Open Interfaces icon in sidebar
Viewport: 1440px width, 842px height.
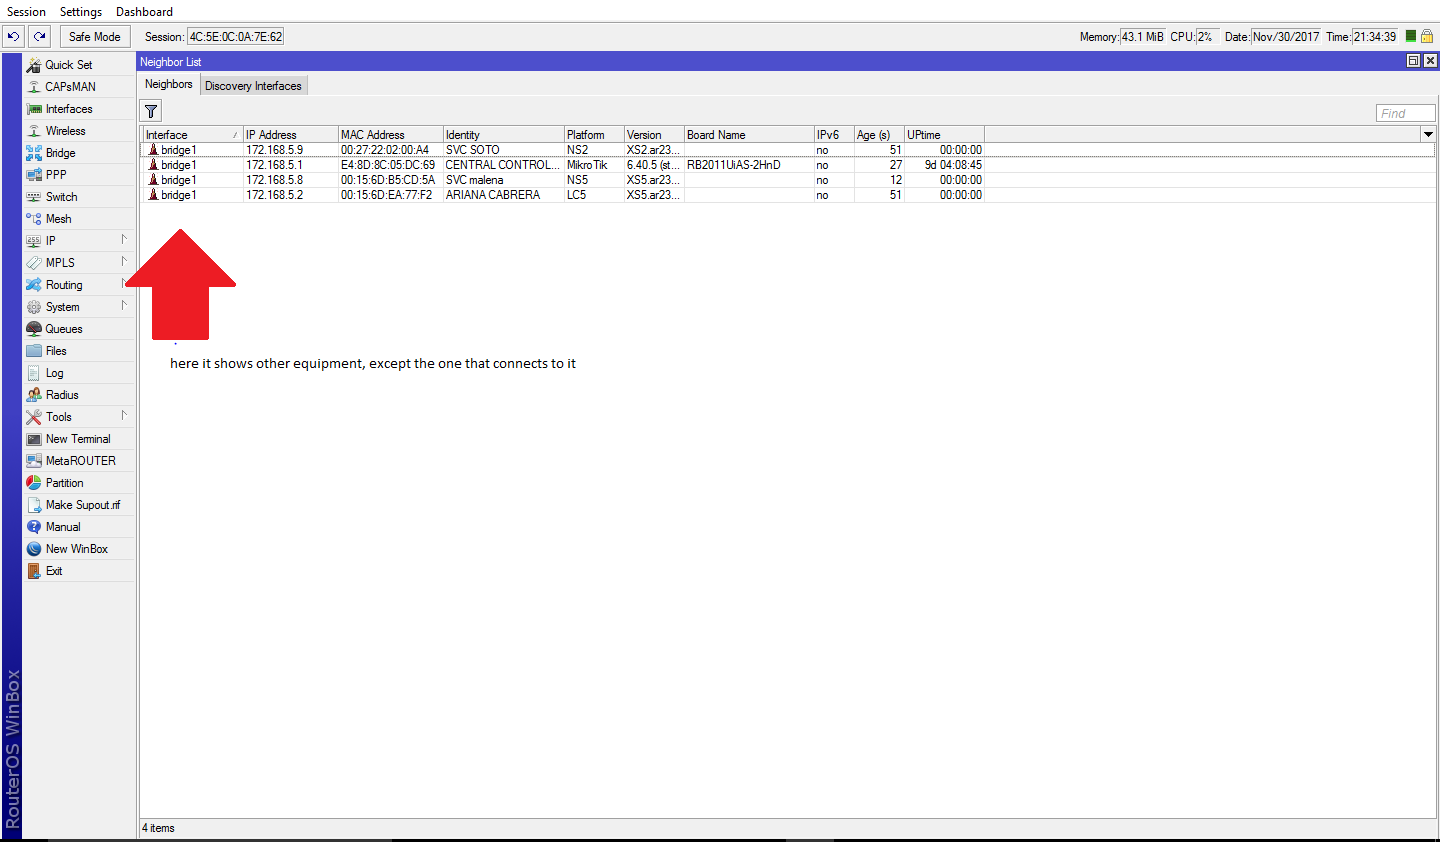pyautogui.click(x=34, y=109)
